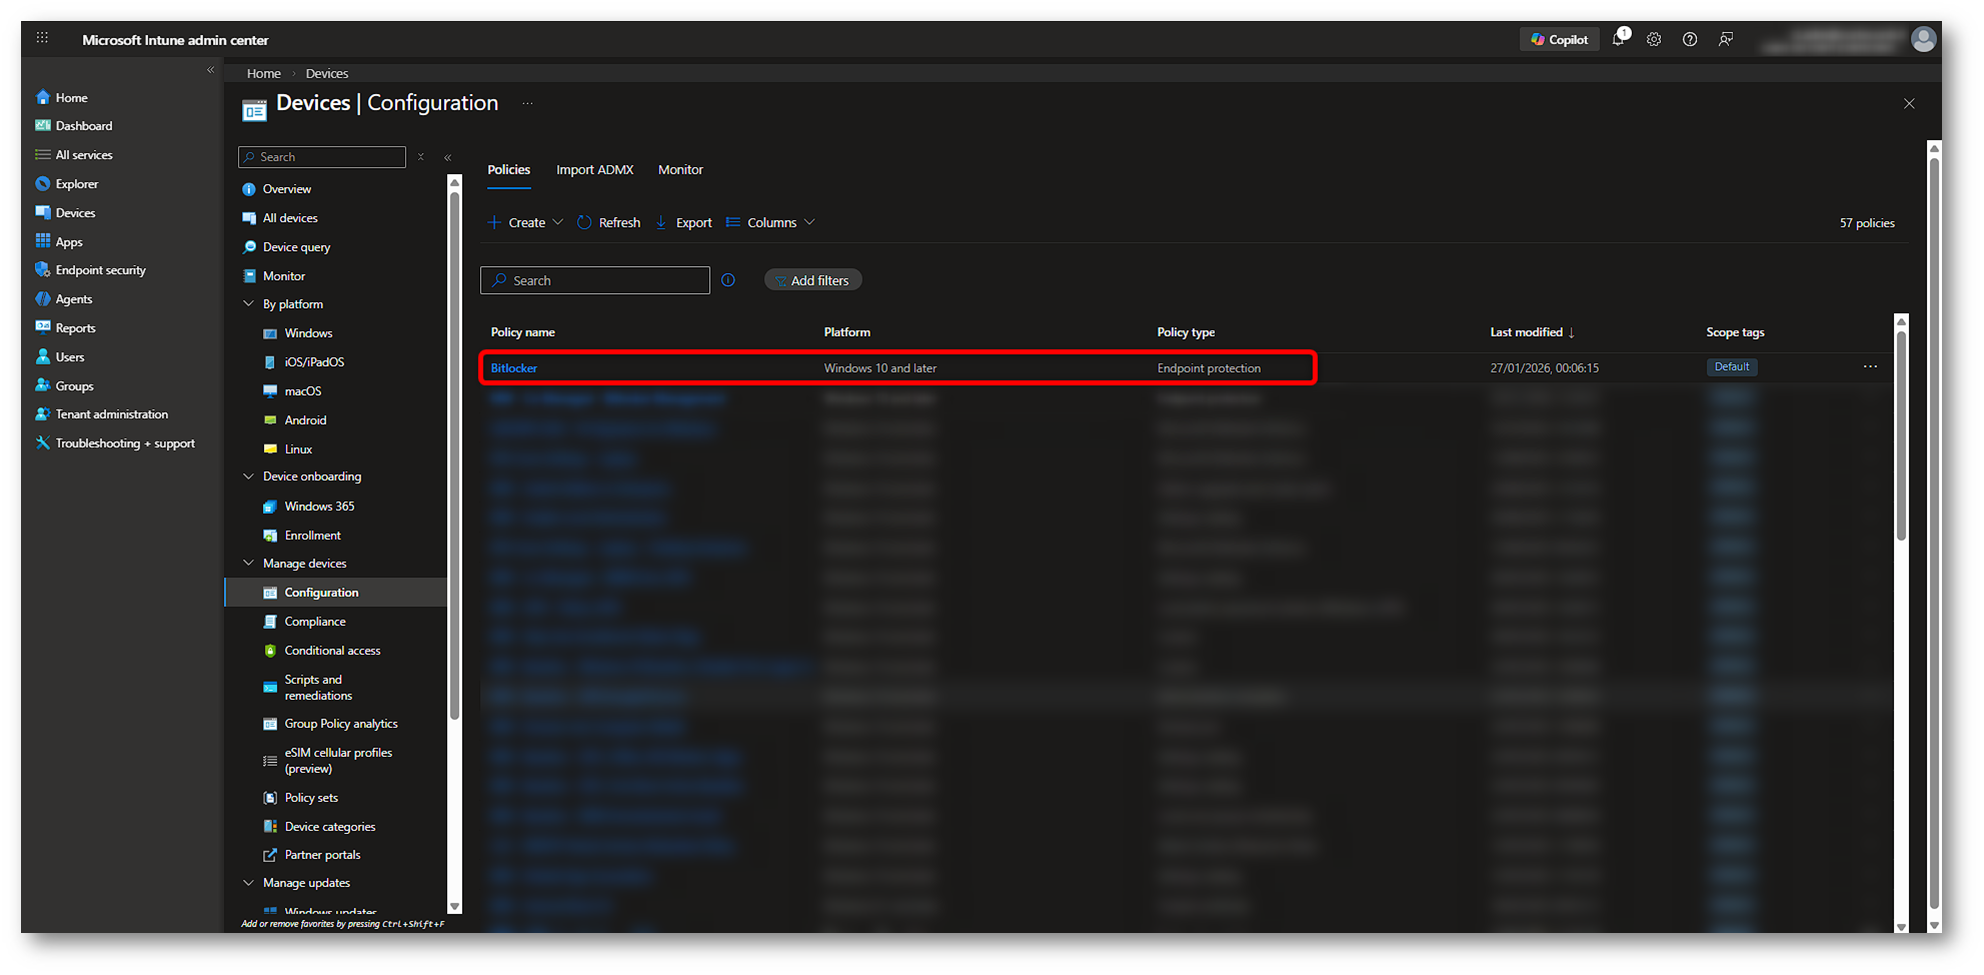This screenshot has width=1984, height=975.
Task: Open the account profile avatar
Action: pyautogui.click(x=1923, y=39)
